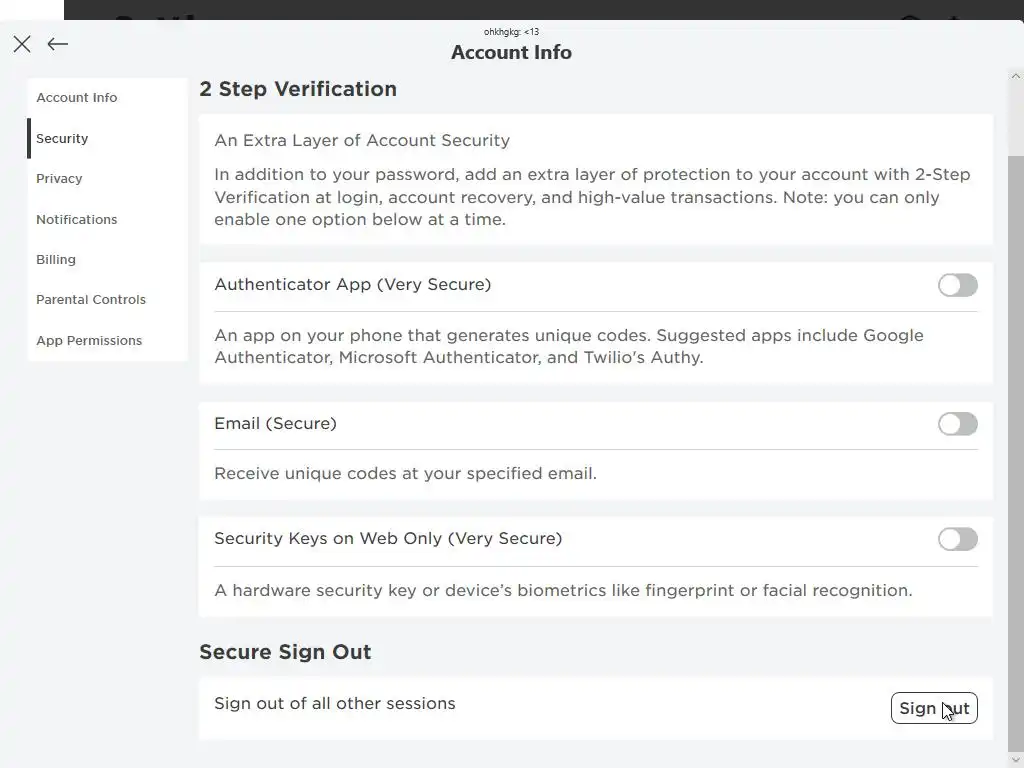The image size is (1024, 768).
Task: Select App Permissions in the sidebar
Action: click(89, 341)
